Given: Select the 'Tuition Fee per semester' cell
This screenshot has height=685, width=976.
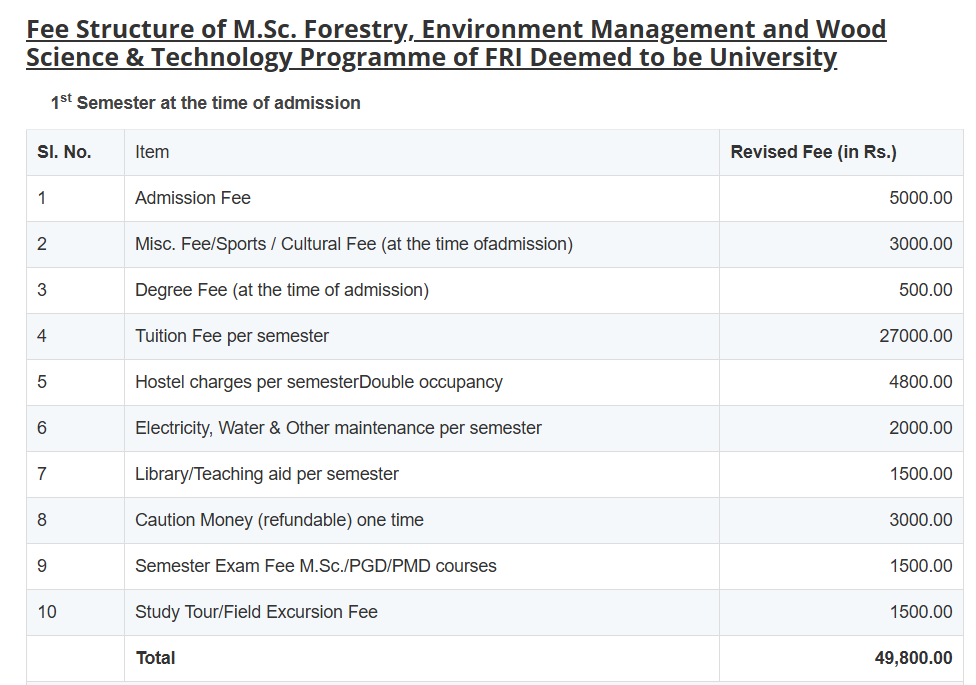Looking at the screenshot, I should coord(232,336).
